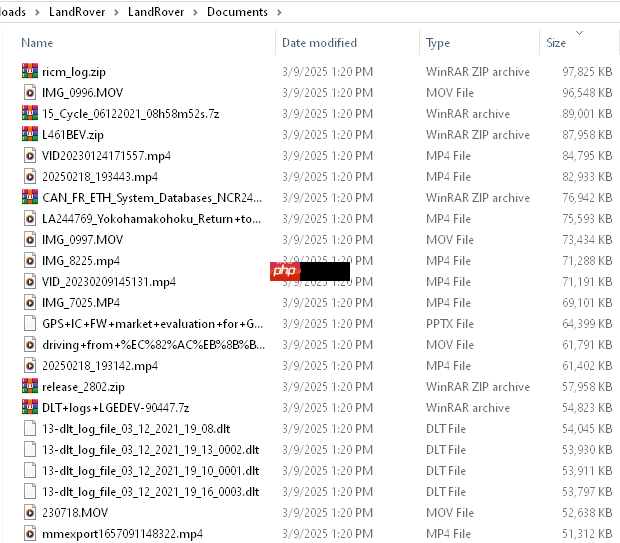Sort files by the Name column header
620x543 pixels.
(37, 43)
